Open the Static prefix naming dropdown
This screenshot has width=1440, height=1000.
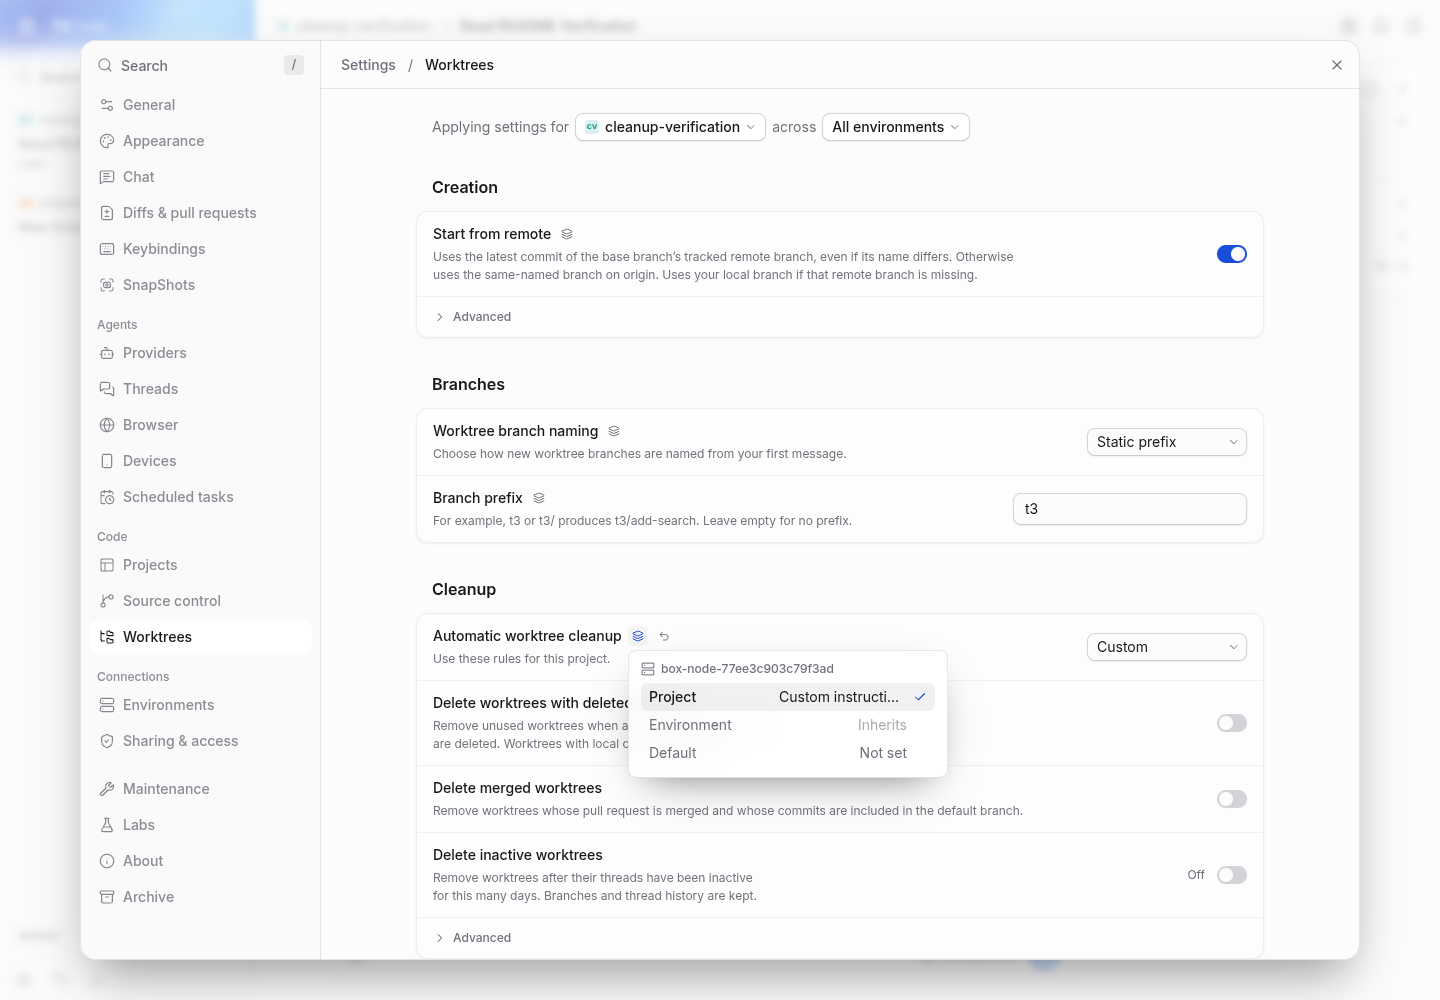(x=1167, y=442)
